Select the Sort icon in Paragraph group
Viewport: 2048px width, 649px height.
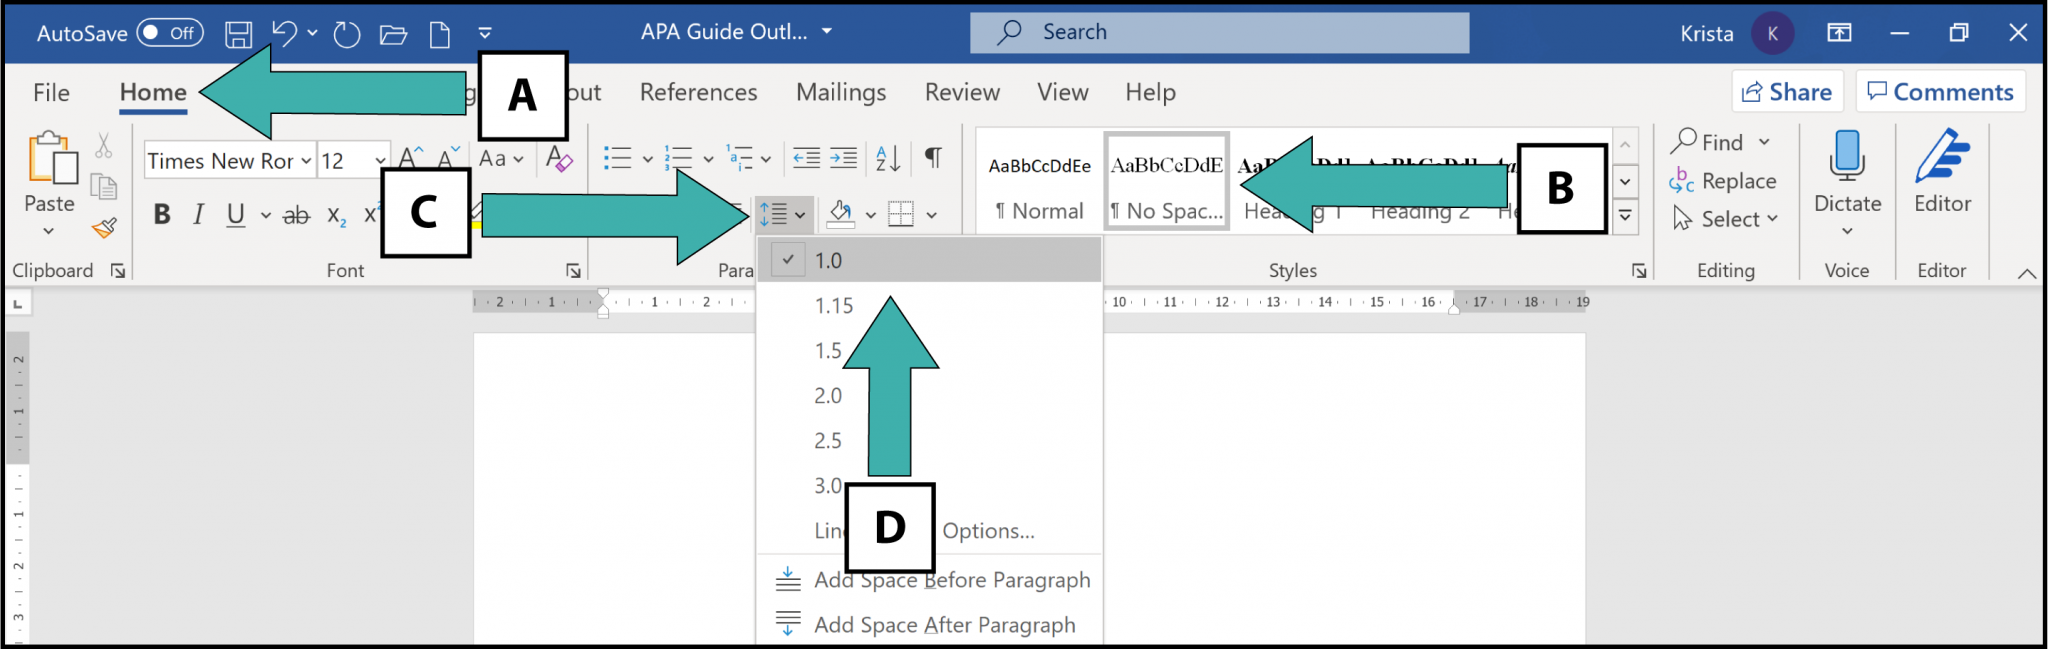(886, 157)
